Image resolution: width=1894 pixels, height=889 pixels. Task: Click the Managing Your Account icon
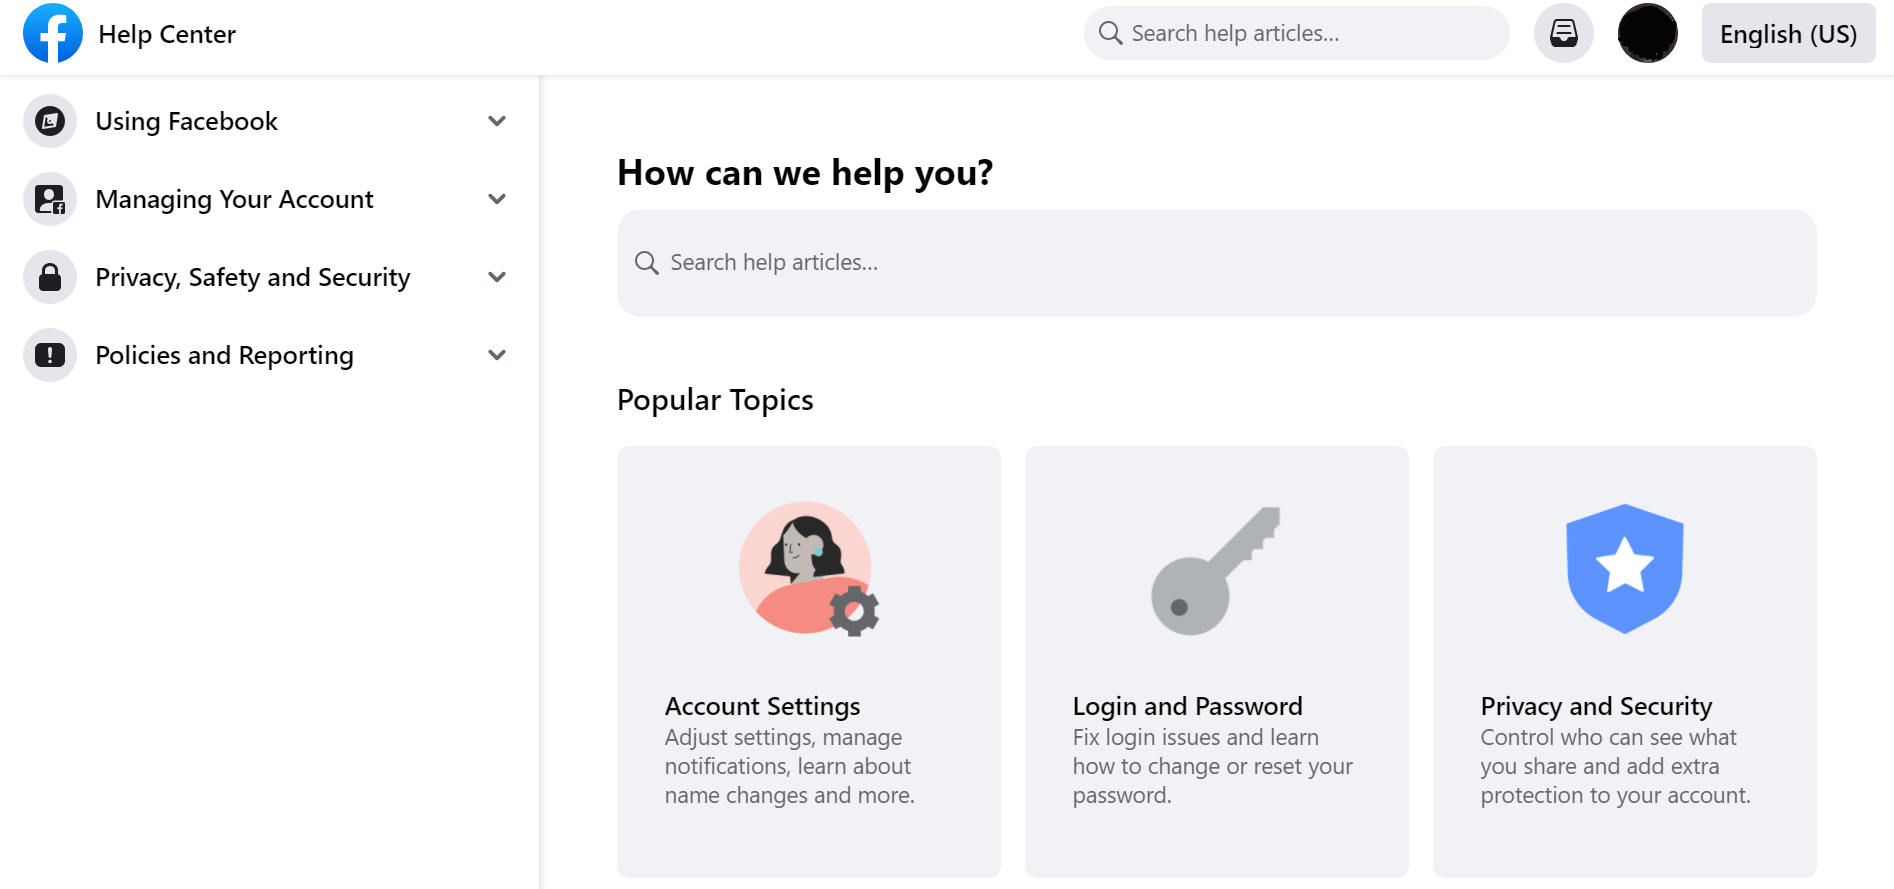point(50,199)
